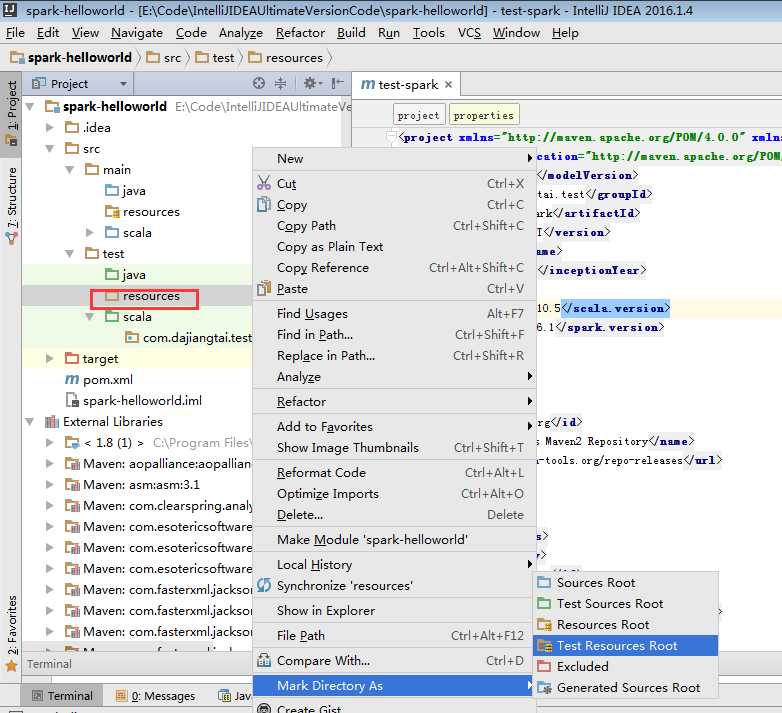
Task: Open the File menu
Action: point(15,33)
